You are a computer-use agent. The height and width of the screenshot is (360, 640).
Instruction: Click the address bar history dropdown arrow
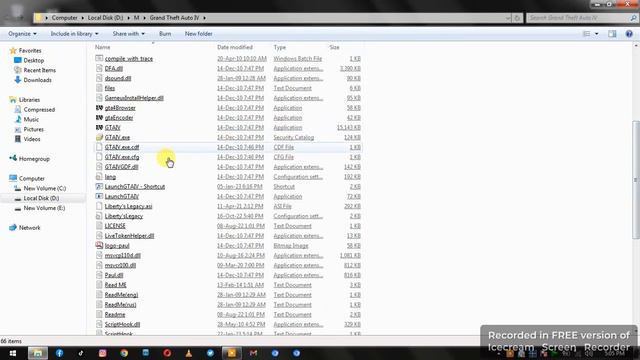[x=508, y=18]
